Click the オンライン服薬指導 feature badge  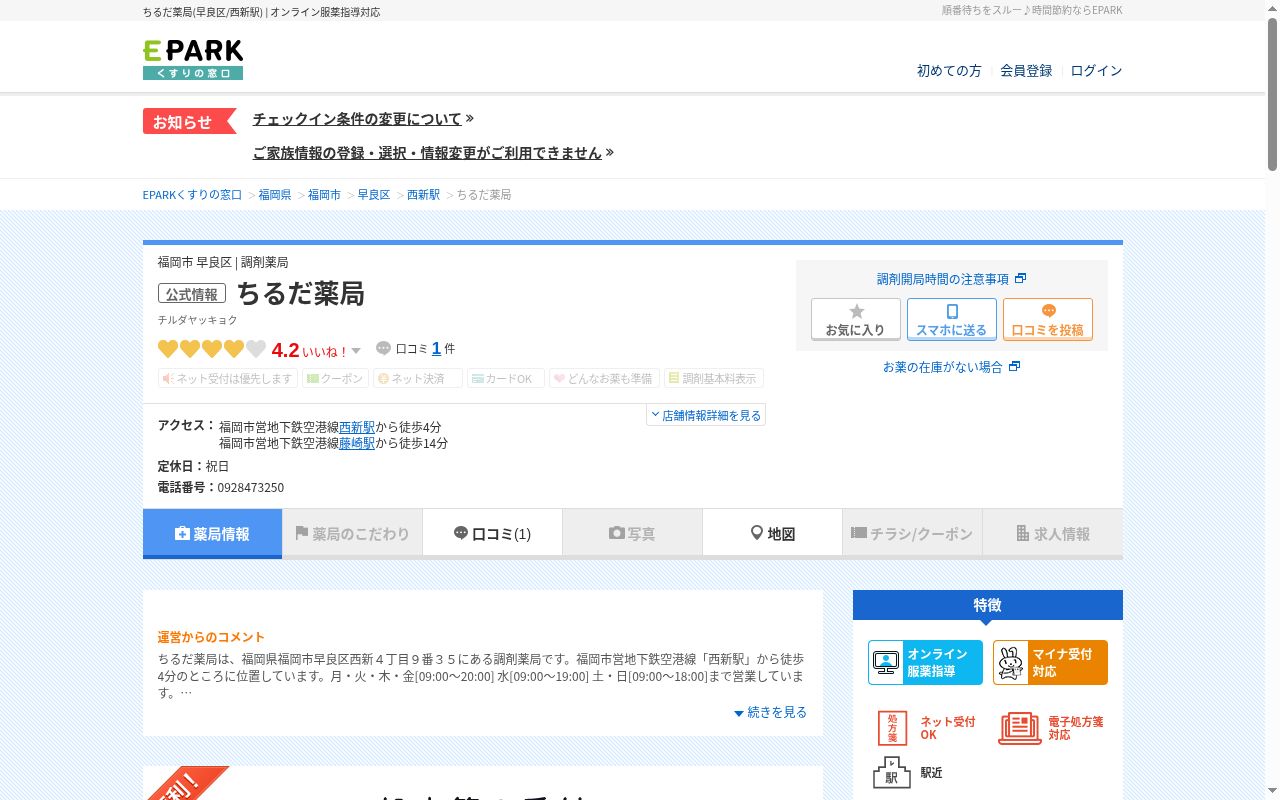pos(925,662)
